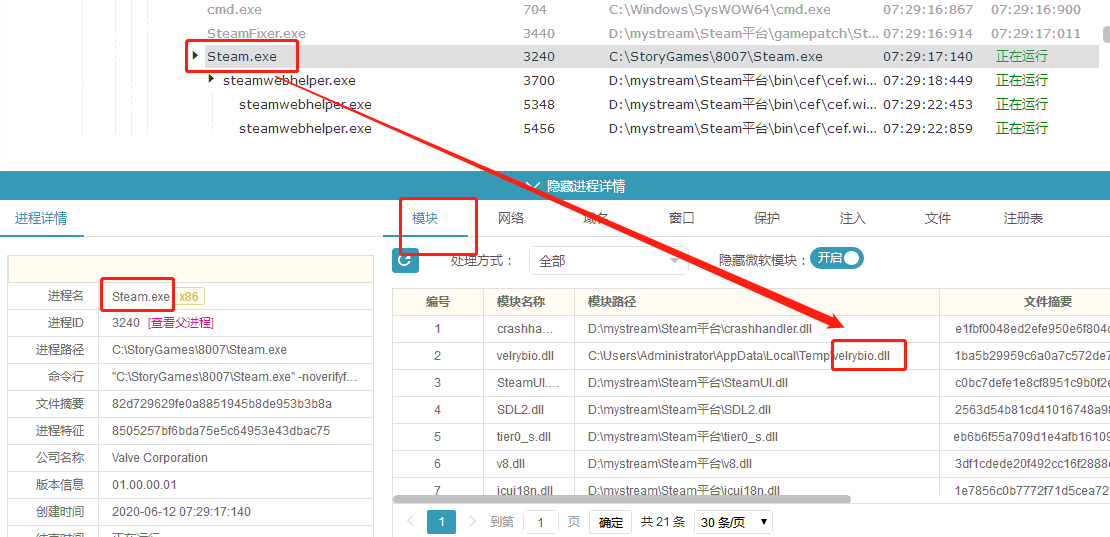Select the 窗口 tab
The height and width of the screenshot is (537, 1110).
pyautogui.click(x=682, y=218)
